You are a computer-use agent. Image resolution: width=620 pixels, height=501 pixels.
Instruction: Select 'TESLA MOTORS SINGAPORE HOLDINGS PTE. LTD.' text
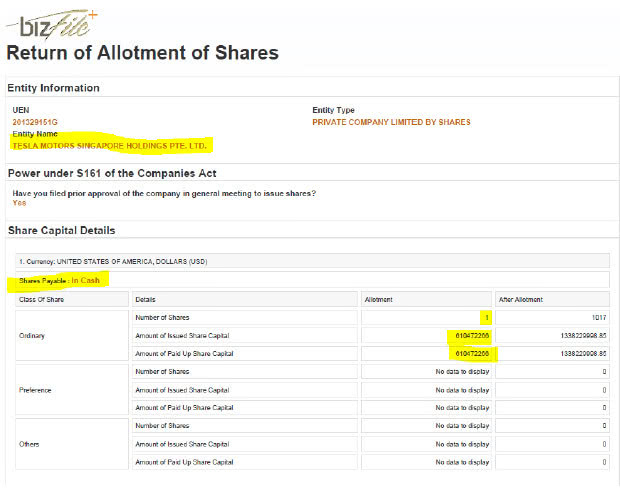[110, 146]
